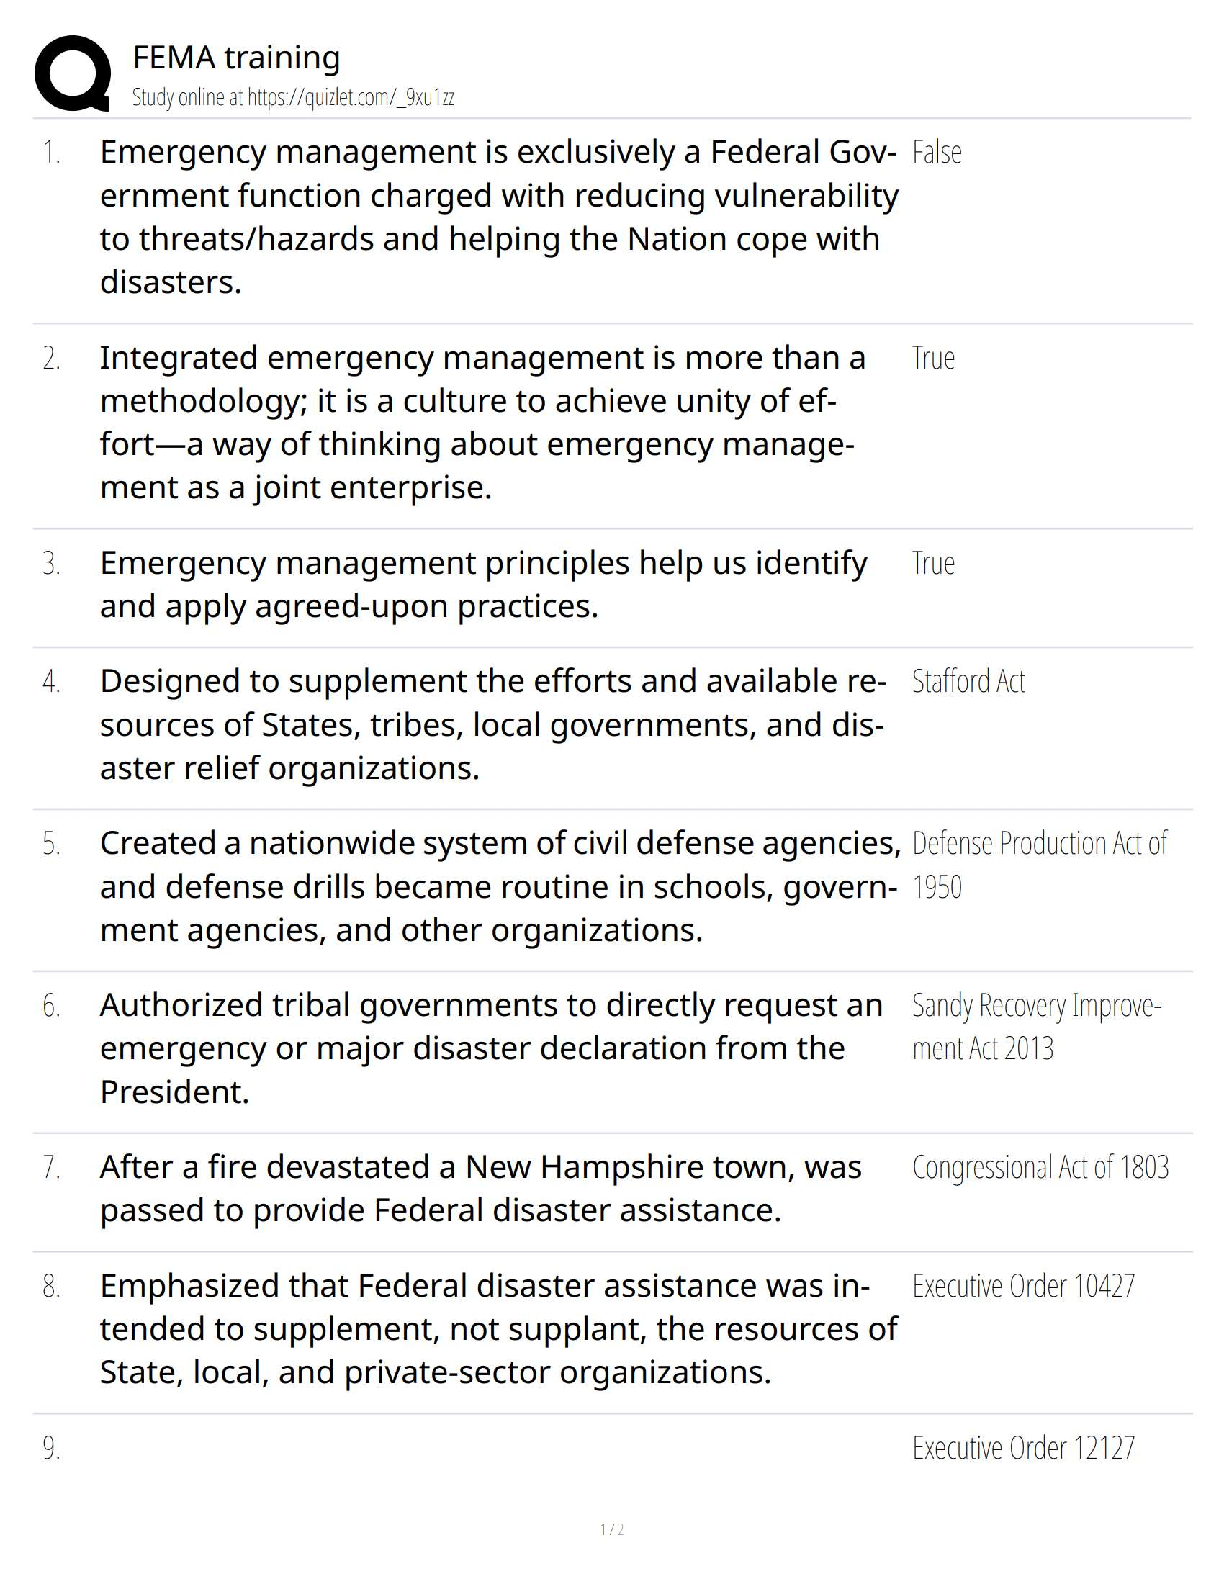Click the Quizlet Q logo icon
Screen dimensions: 1224x1584
click(x=72, y=72)
